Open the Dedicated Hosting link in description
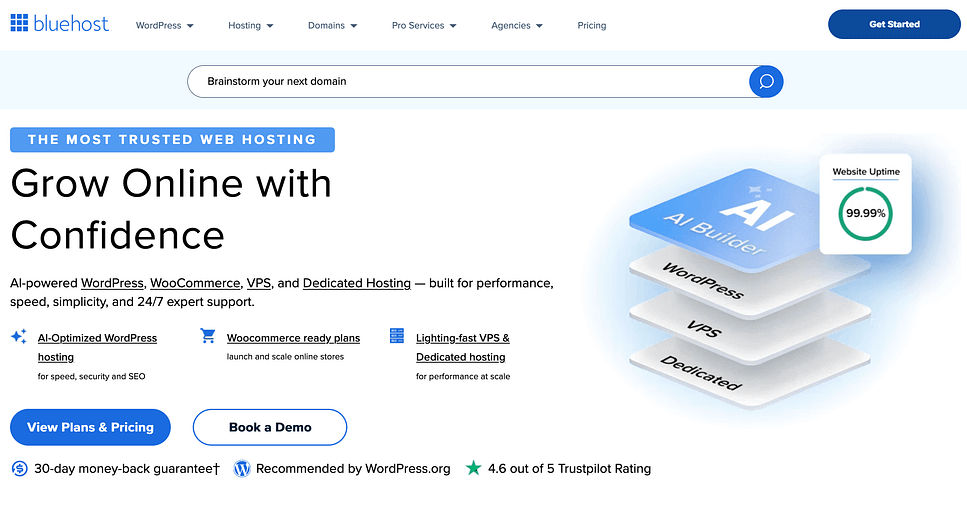This screenshot has width=967, height=509. pyautogui.click(x=356, y=283)
